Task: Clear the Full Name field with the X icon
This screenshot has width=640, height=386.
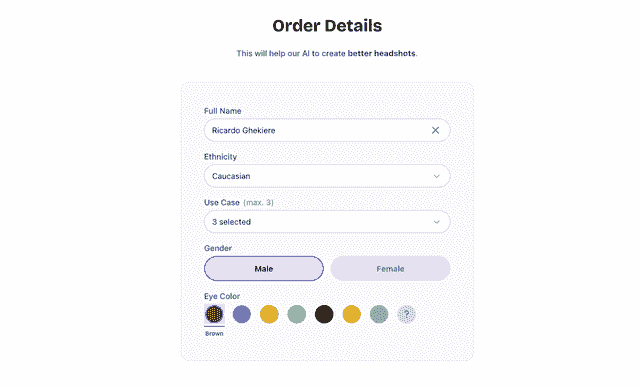Action: point(436,130)
